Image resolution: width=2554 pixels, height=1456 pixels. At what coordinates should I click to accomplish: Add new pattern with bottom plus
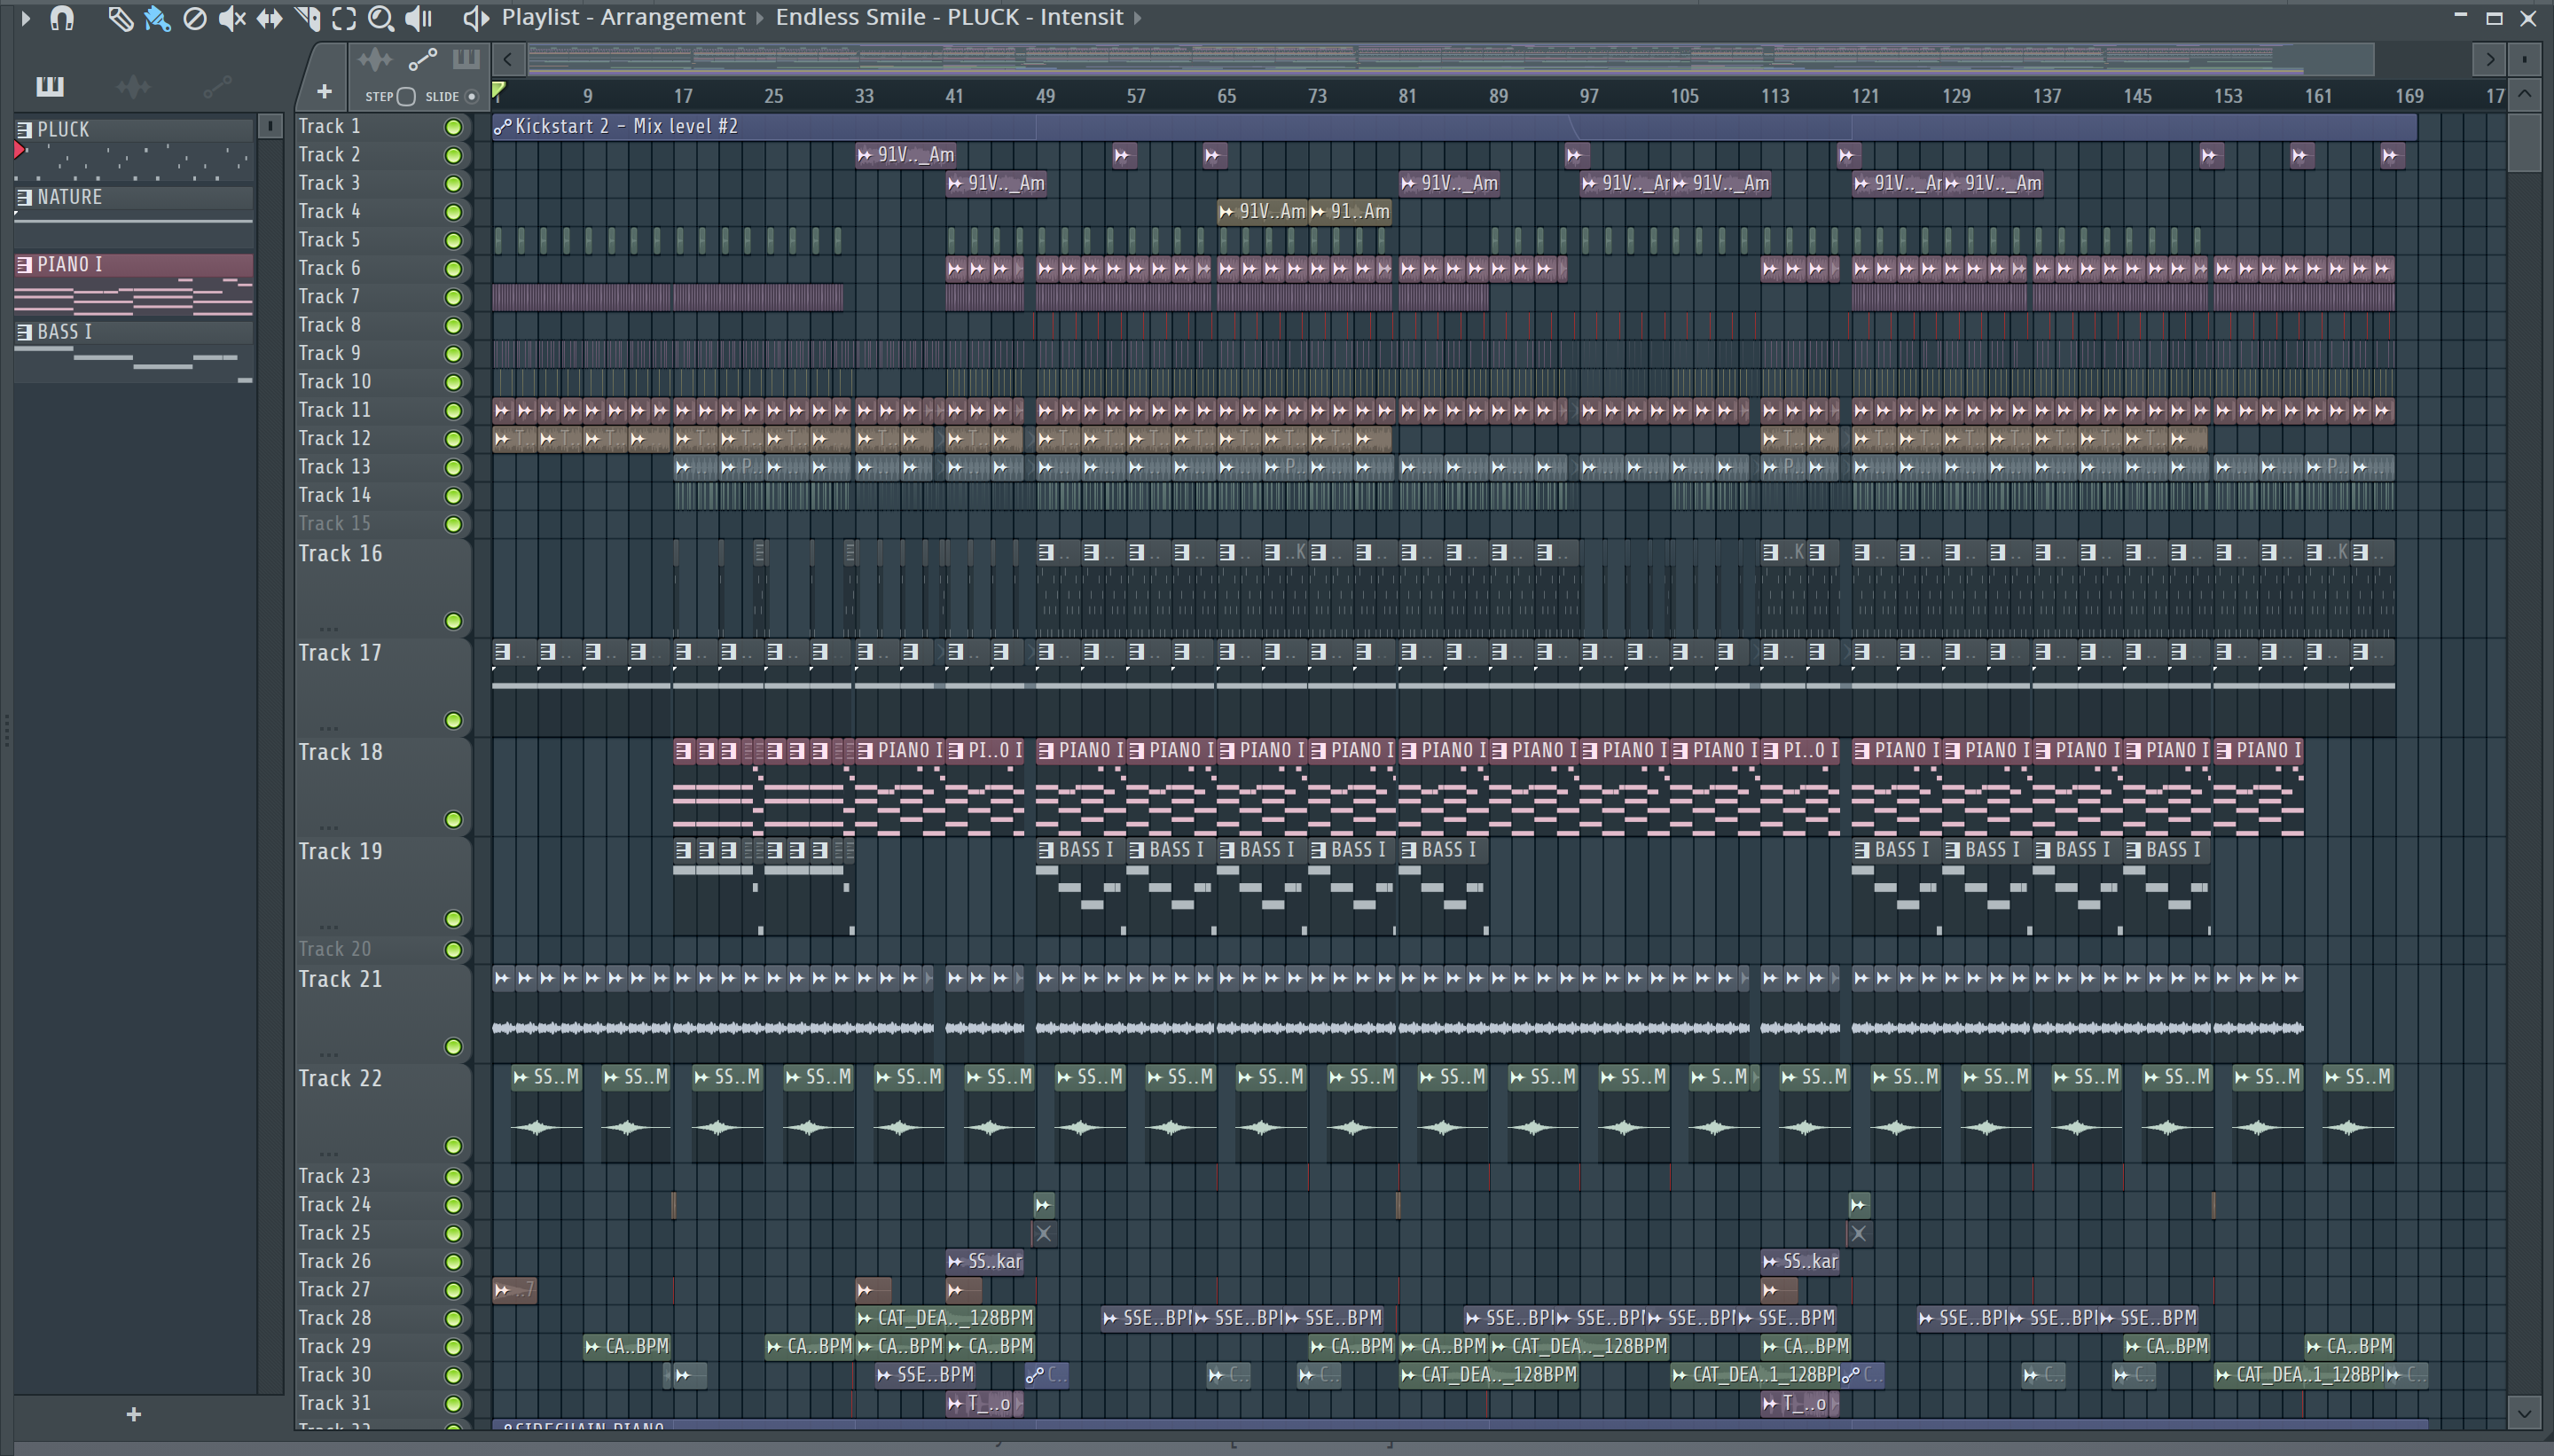[134, 1414]
